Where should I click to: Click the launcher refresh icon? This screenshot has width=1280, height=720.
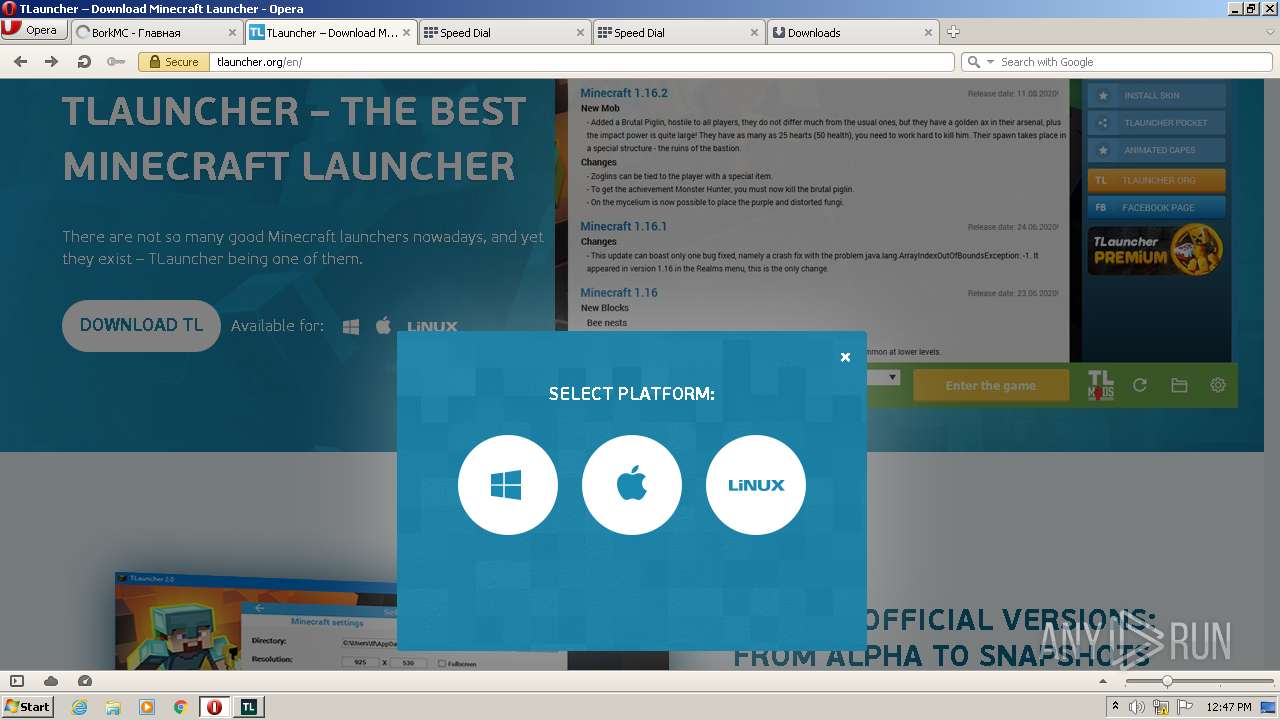tap(1139, 385)
